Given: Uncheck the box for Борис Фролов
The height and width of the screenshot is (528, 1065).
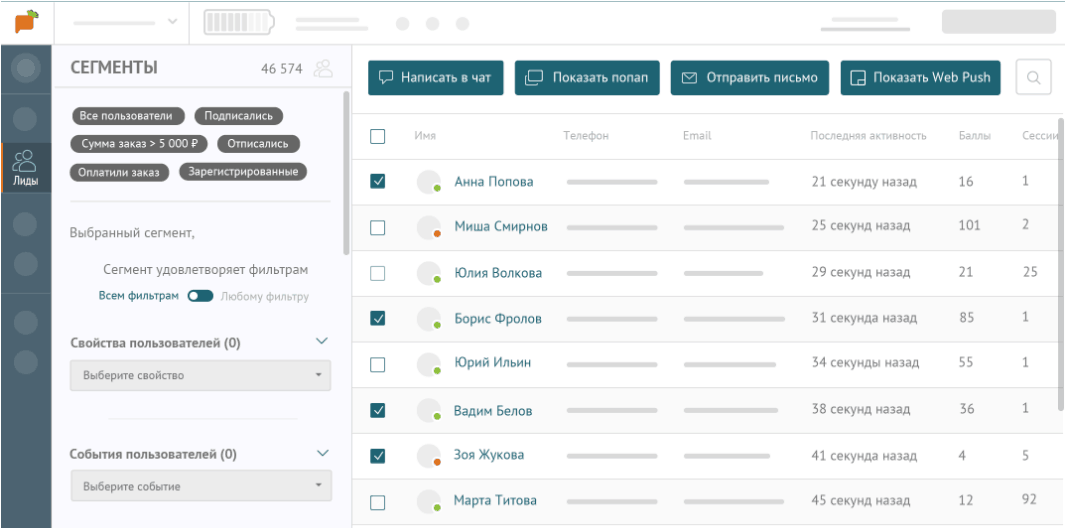Looking at the screenshot, I should (378, 319).
